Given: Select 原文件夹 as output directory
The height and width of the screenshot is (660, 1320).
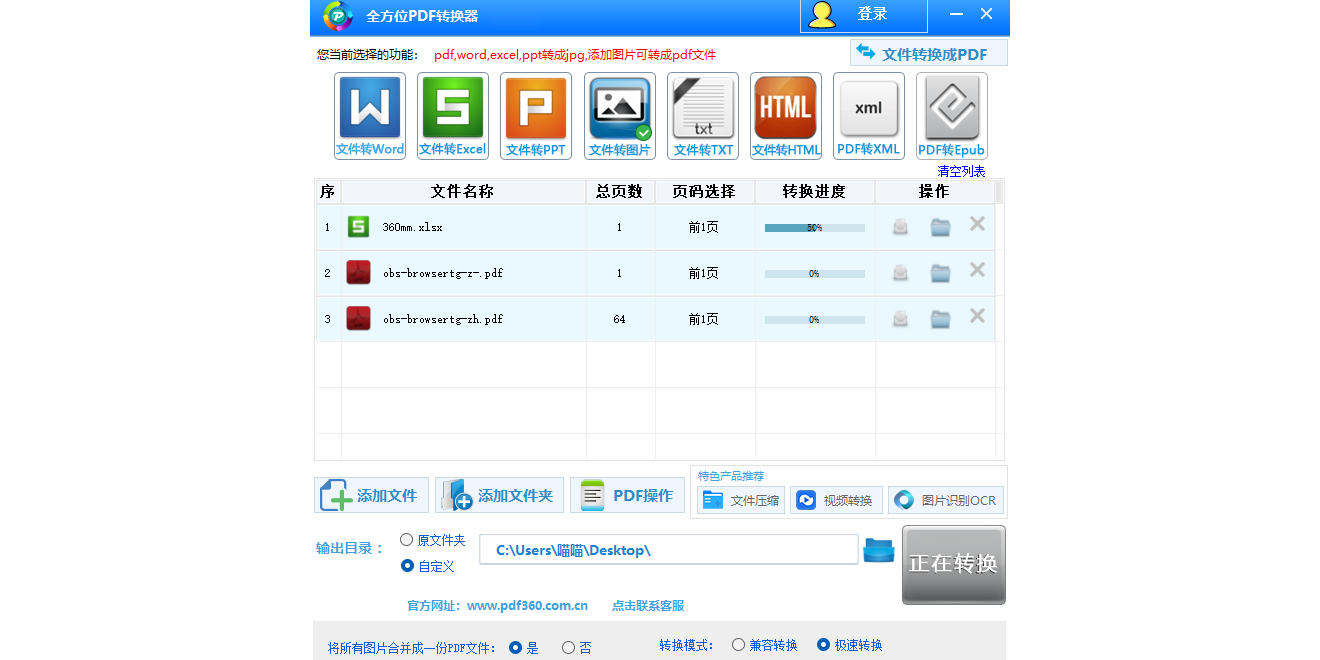Looking at the screenshot, I should click(406, 539).
